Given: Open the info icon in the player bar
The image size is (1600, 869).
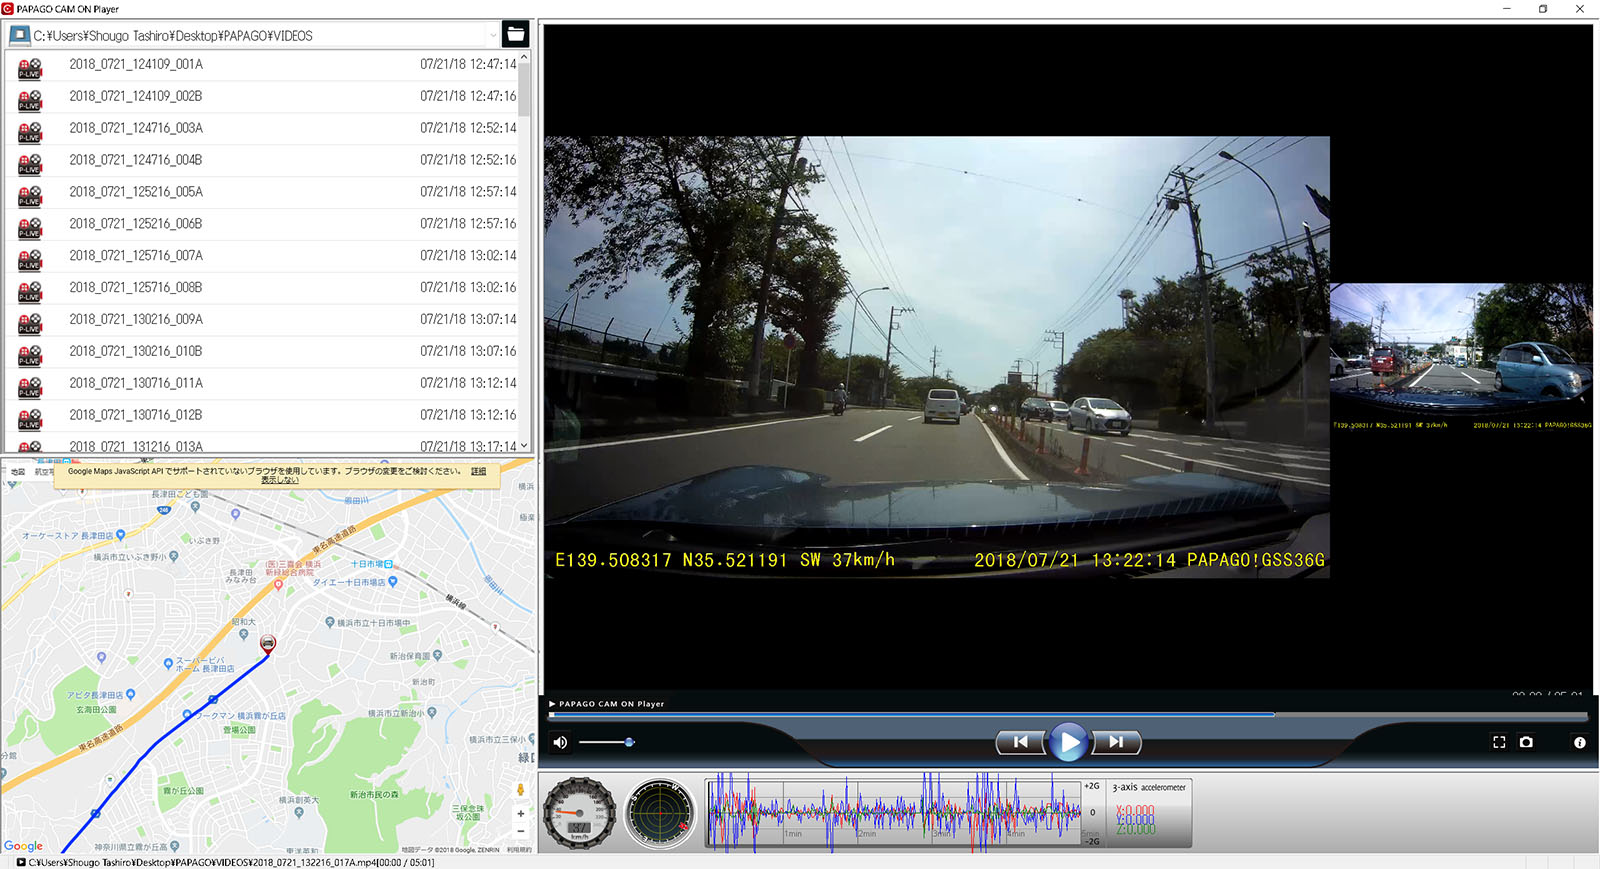Looking at the screenshot, I should (x=1580, y=742).
